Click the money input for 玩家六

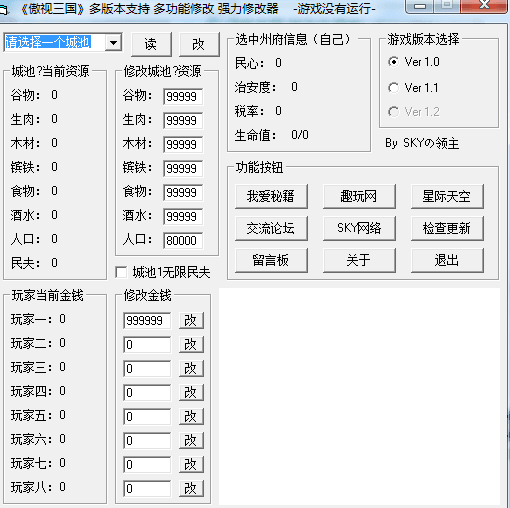(147, 441)
